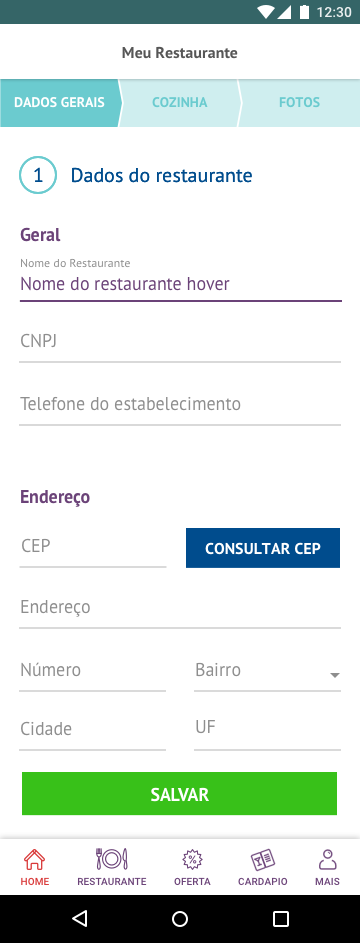Expand the Bairro dropdown arrow
The height and width of the screenshot is (943, 360).
[335, 675]
